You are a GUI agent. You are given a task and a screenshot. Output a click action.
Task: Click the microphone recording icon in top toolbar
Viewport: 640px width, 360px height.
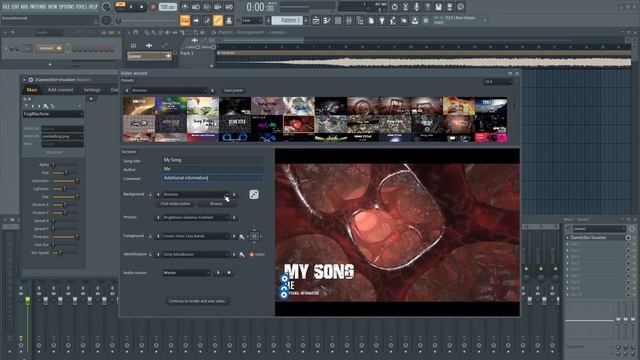(416, 7)
